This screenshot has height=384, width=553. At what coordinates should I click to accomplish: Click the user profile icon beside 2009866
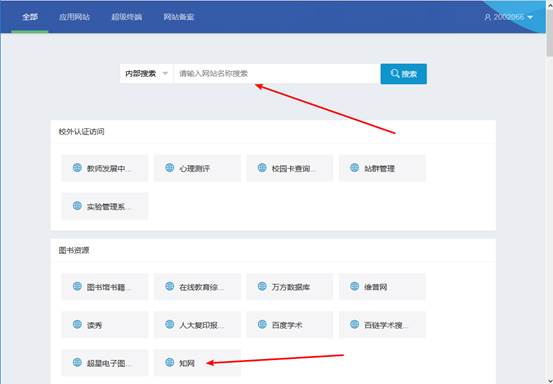coord(488,17)
